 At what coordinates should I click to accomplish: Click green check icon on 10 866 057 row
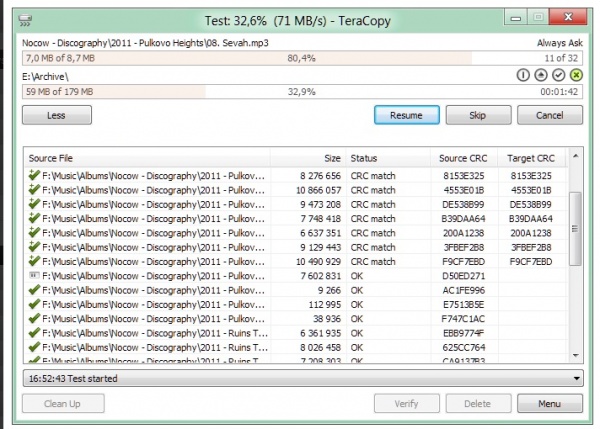click(x=34, y=189)
